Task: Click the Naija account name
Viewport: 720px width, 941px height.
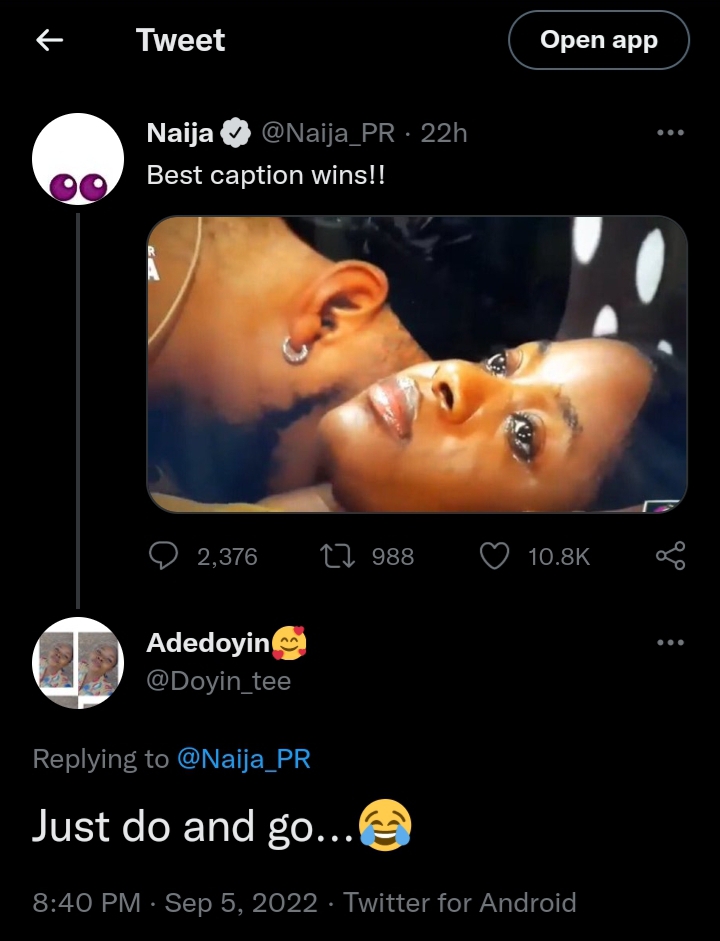Action: pyautogui.click(x=180, y=133)
